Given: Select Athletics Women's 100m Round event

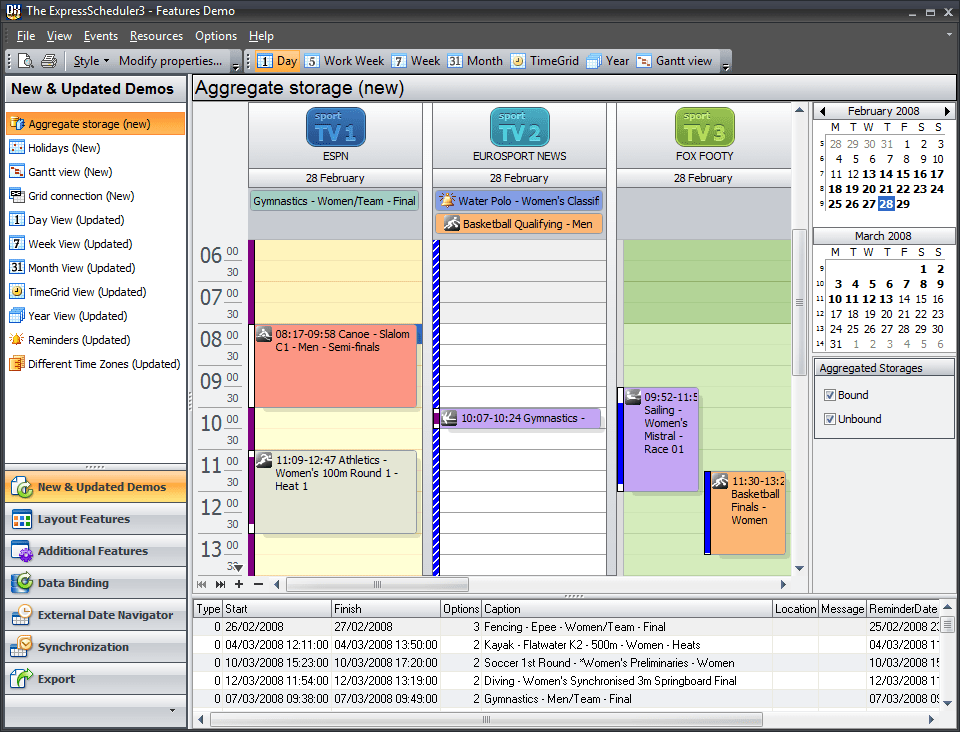Looking at the screenshot, I should [x=336, y=492].
